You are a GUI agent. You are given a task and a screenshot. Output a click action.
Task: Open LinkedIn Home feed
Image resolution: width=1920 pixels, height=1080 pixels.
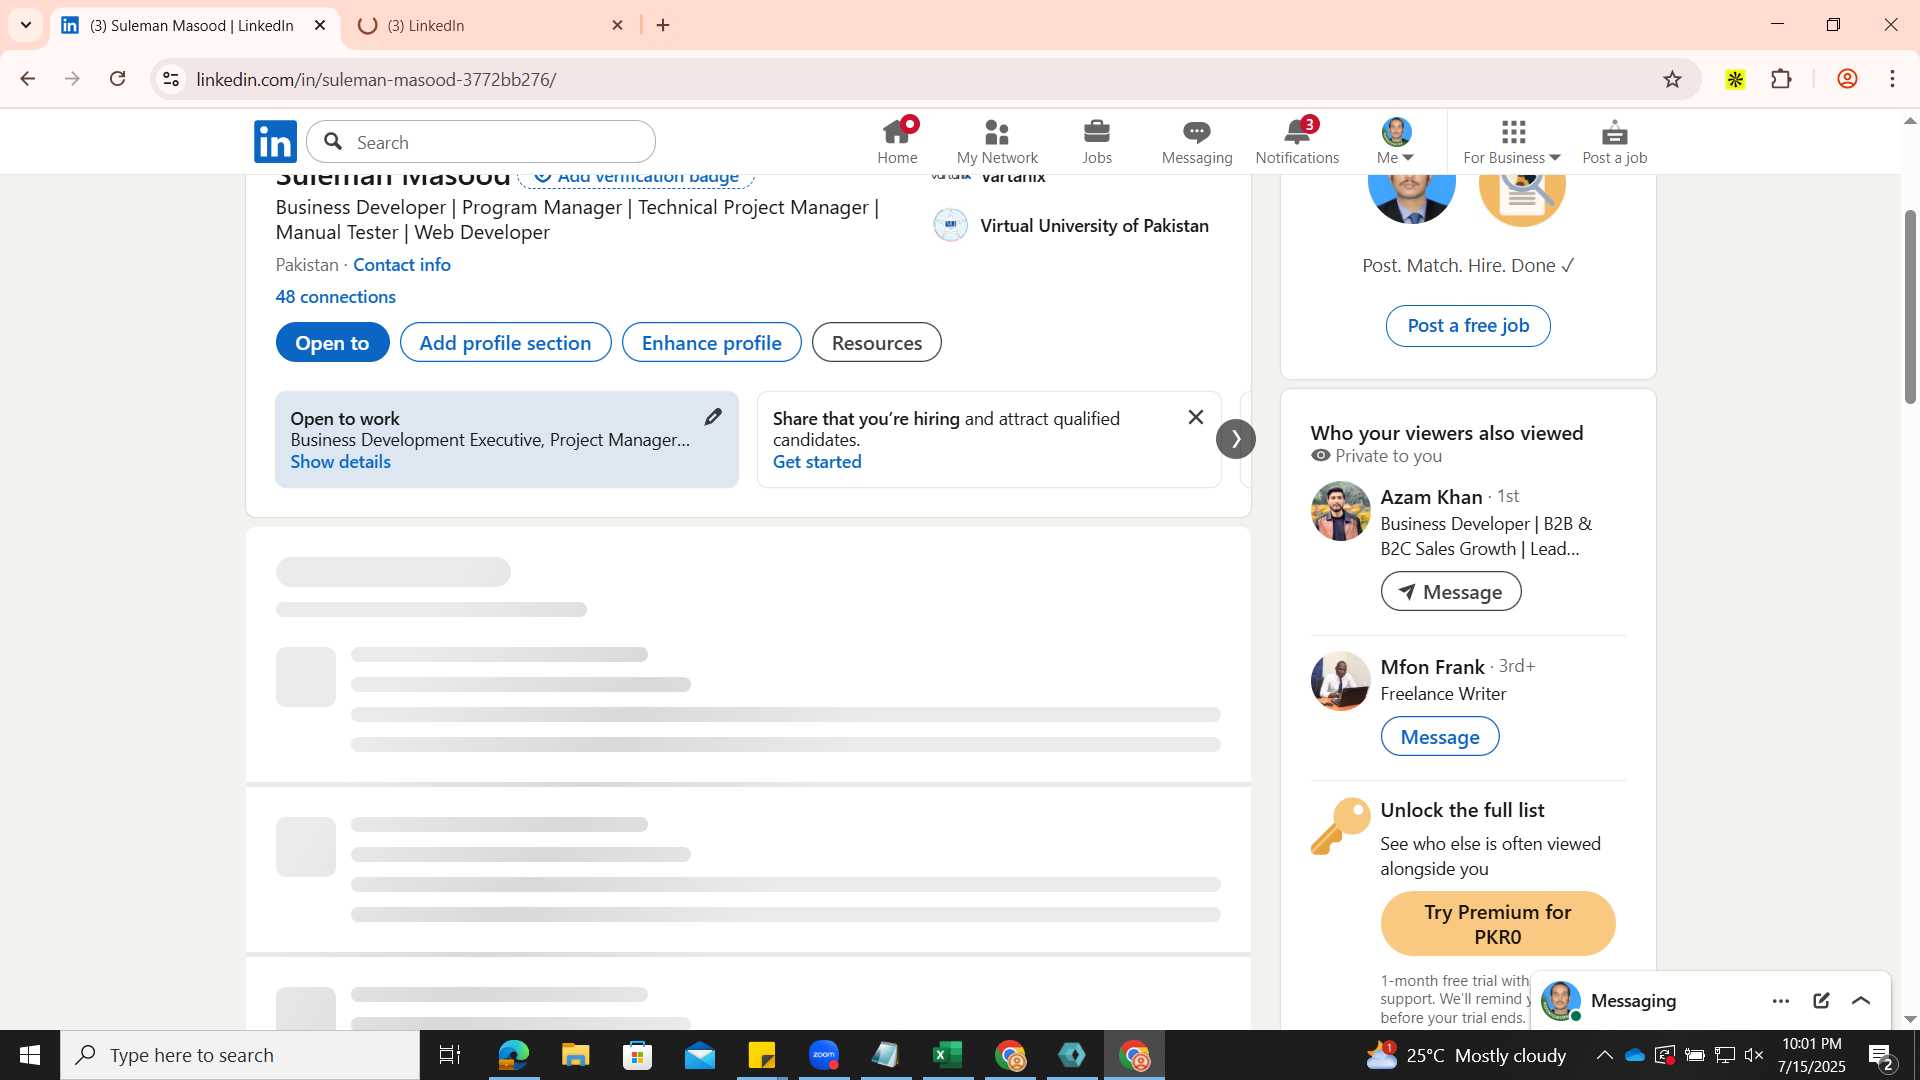coord(897,141)
